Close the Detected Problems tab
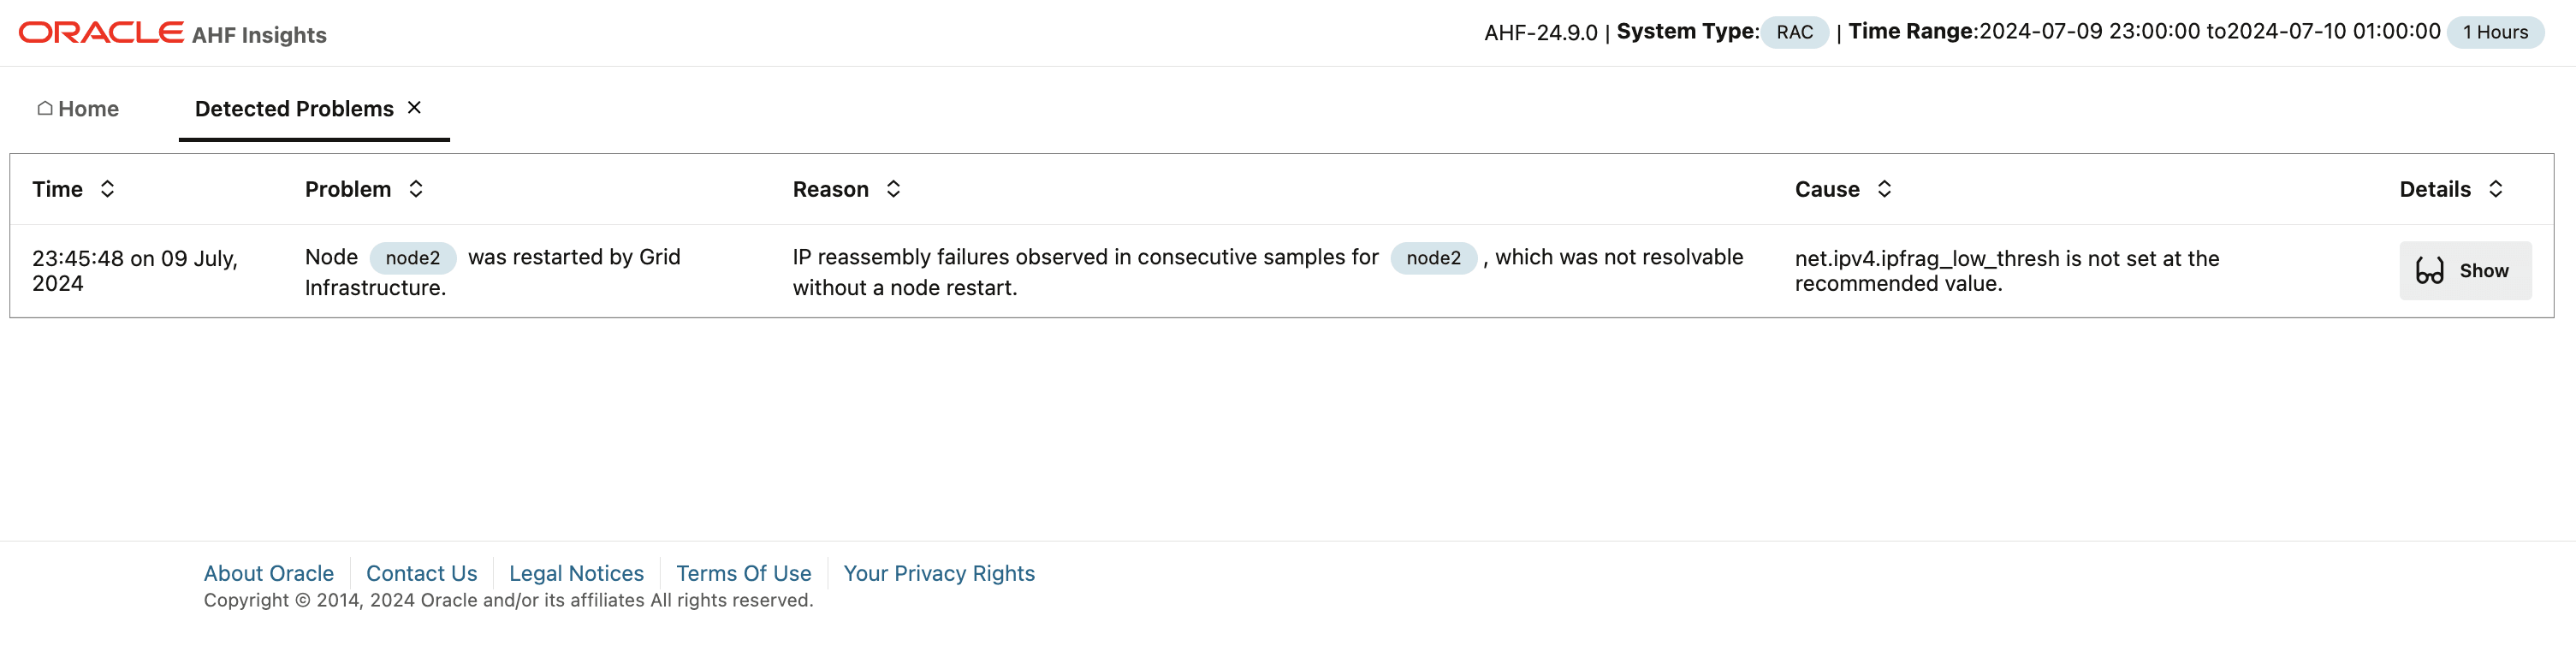This screenshot has height=669, width=2576. click(x=414, y=107)
